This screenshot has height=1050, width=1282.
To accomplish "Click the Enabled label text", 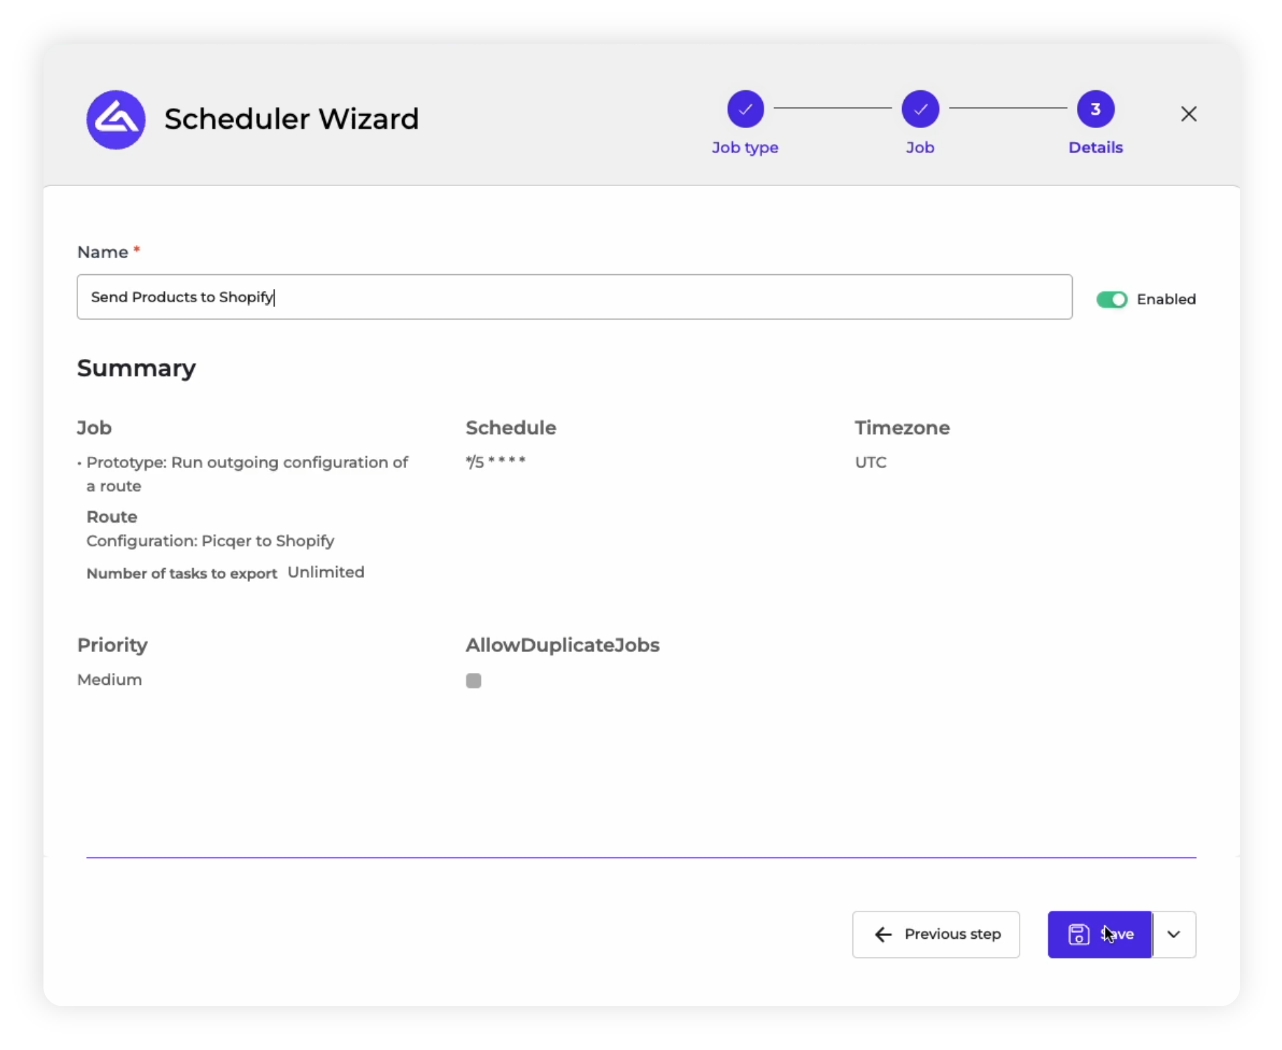I will [x=1166, y=299].
